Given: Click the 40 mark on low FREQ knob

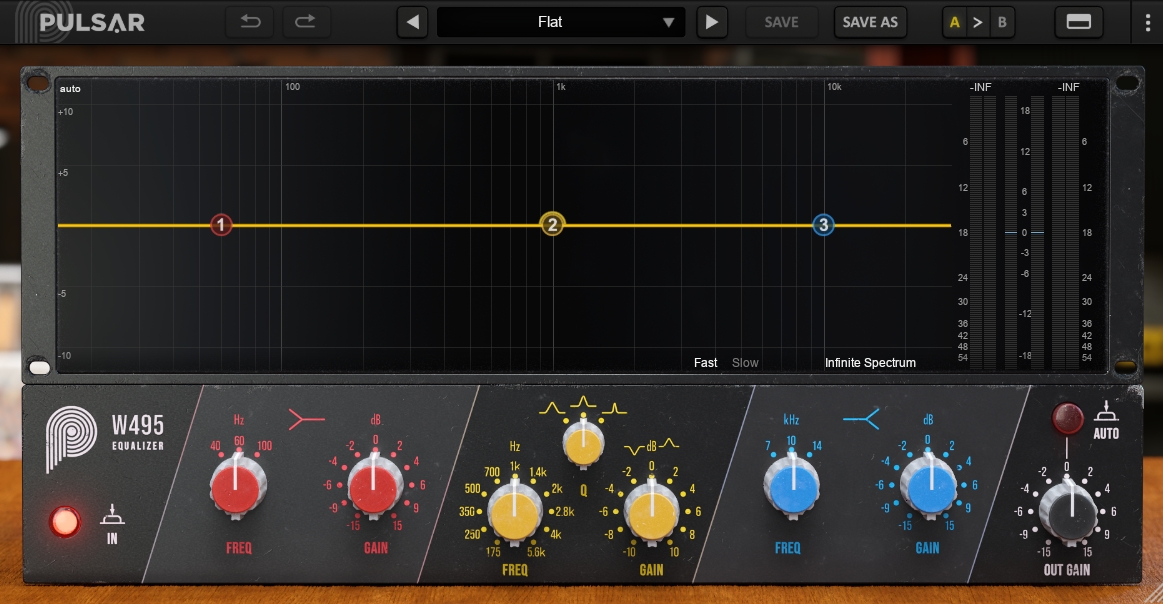Looking at the screenshot, I should point(216,446).
